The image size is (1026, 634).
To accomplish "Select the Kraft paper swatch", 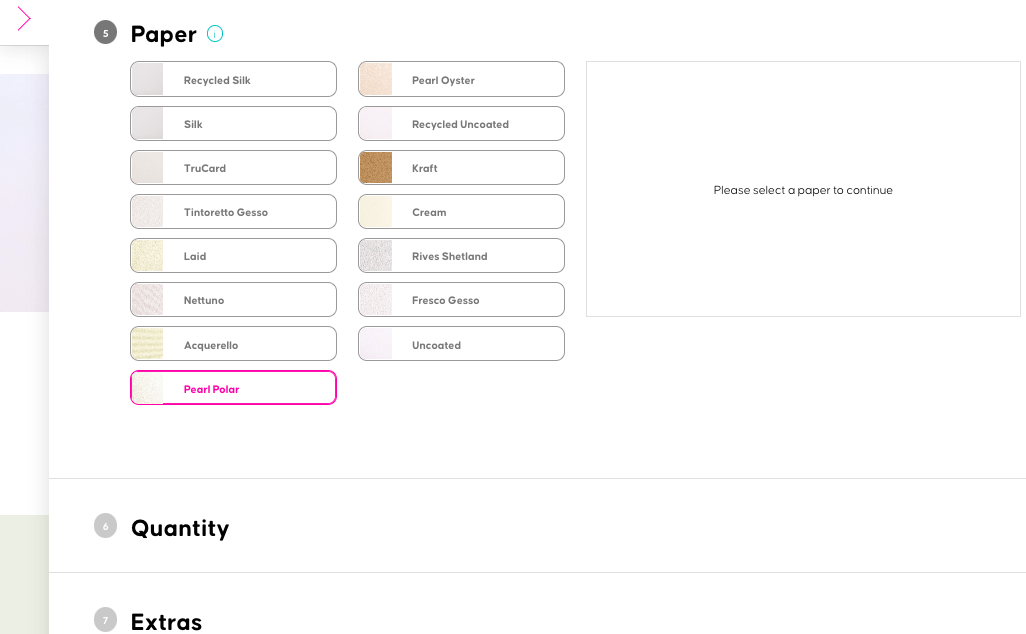I will click(x=376, y=168).
